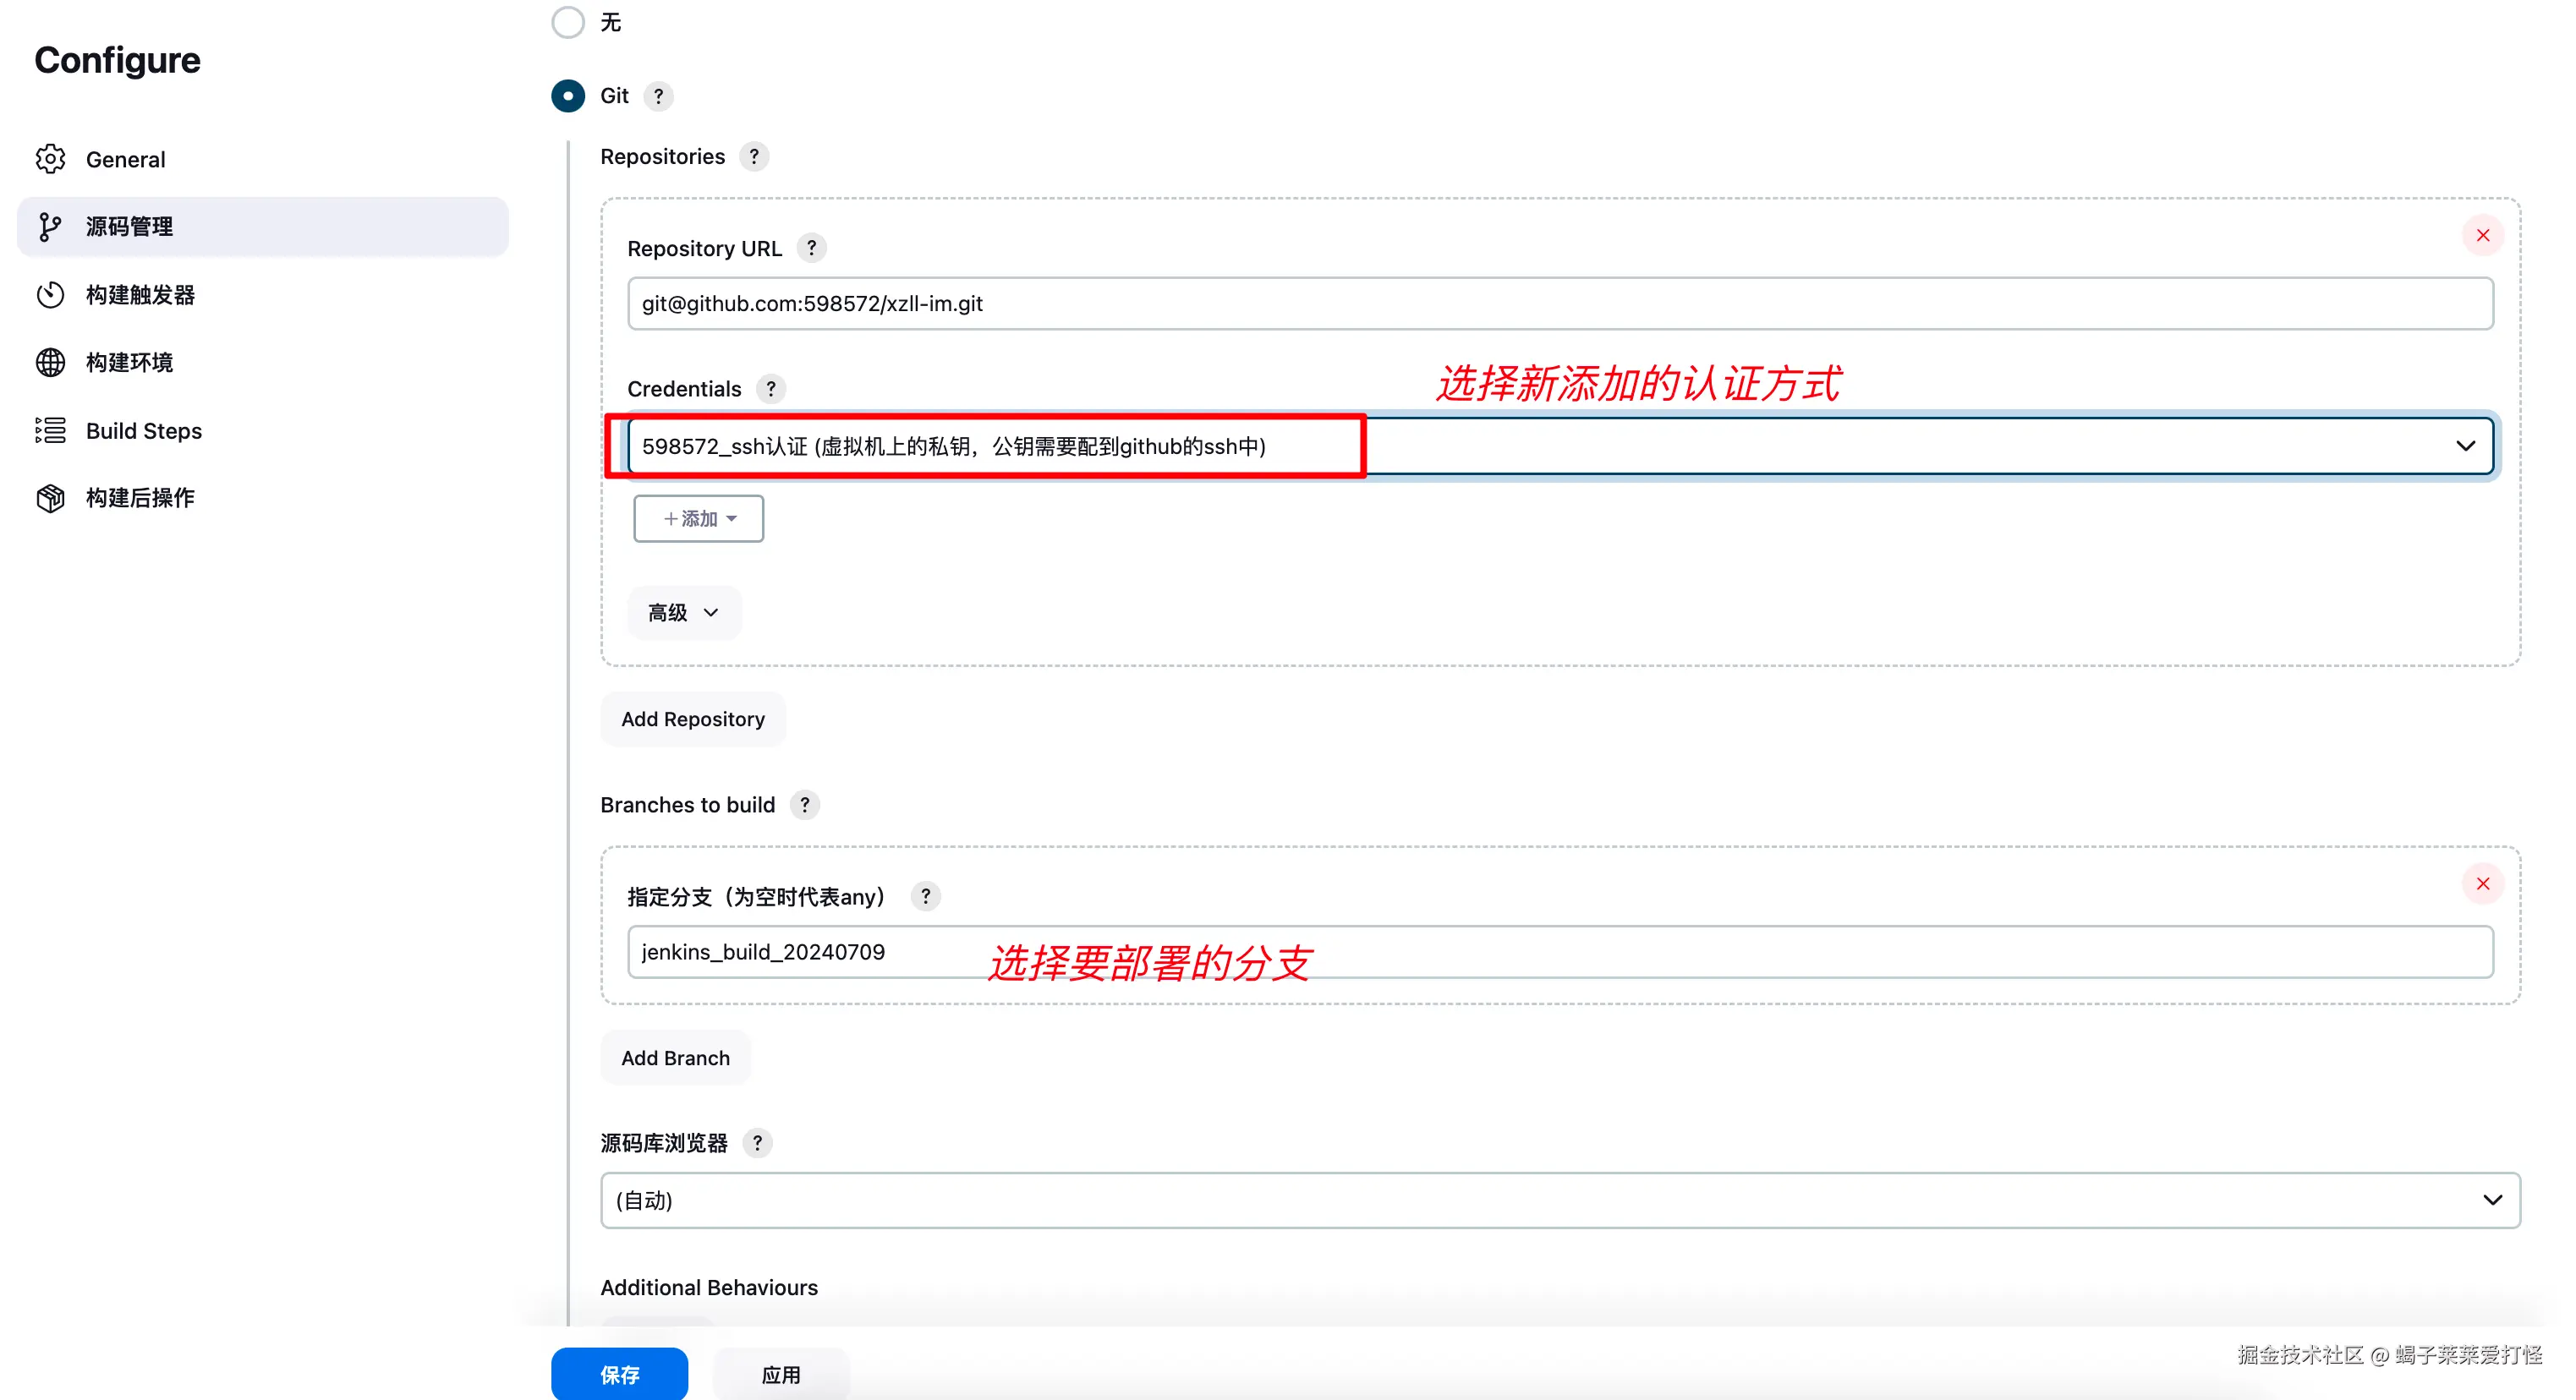This screenshot has width=2576, height=1400.
Task: Click help icon for 源码库浏览器
Action: (757, 1143)
